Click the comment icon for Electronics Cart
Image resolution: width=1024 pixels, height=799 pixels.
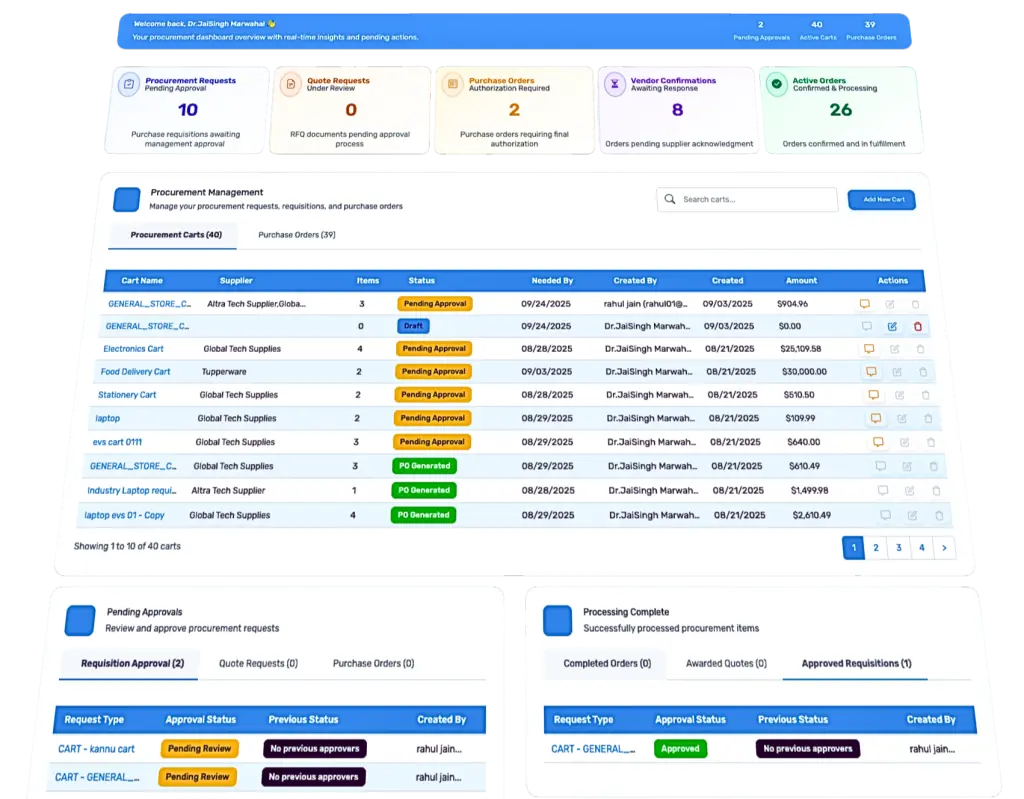(x=868, y=348)
